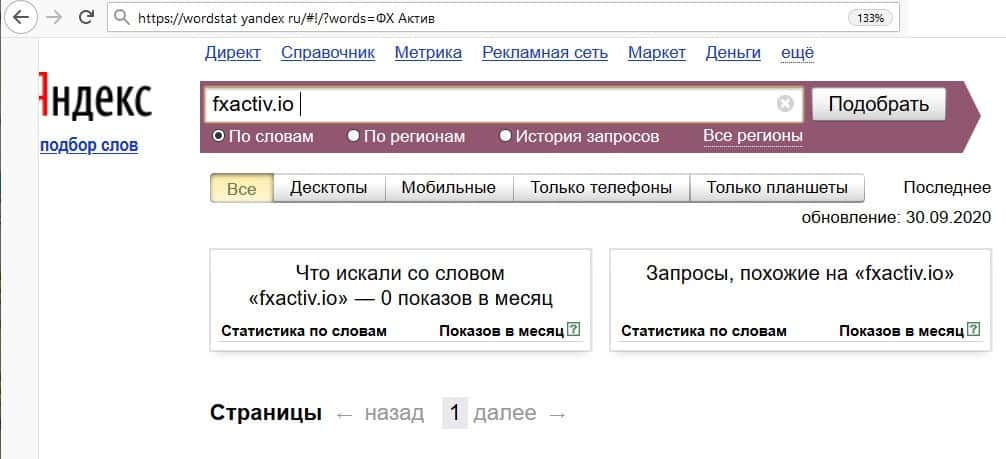Reload the page with the refresh icon
Viewport: 1006px width, 459px height.
[x=86, y=17]
